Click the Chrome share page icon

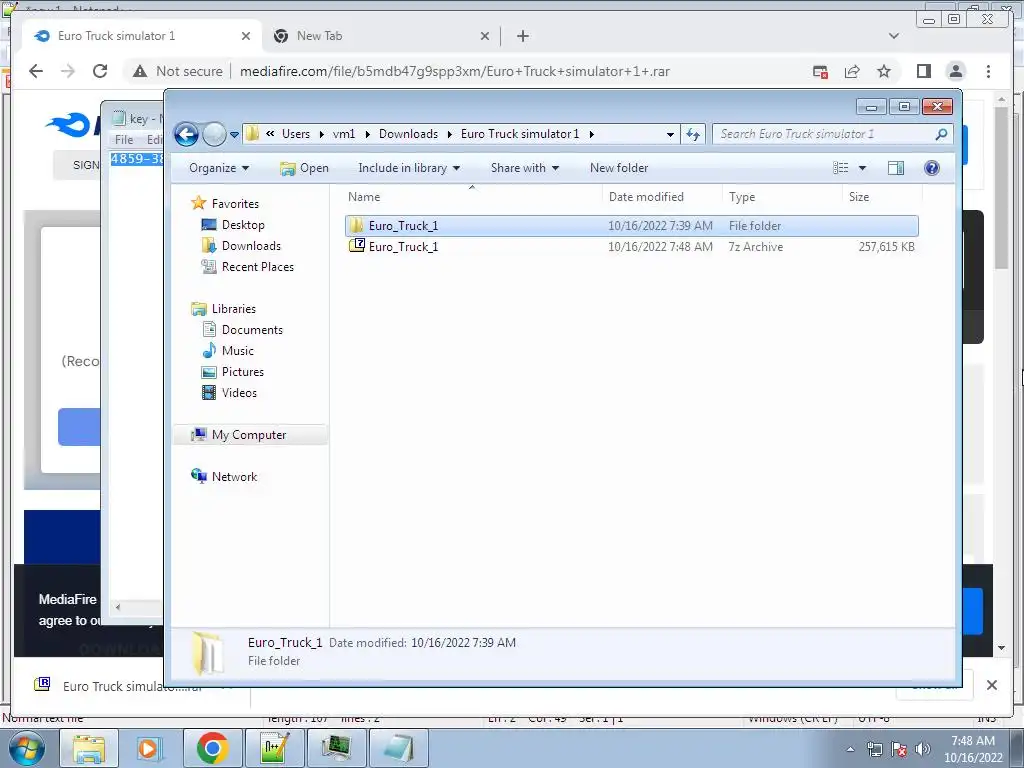(852, 71)
